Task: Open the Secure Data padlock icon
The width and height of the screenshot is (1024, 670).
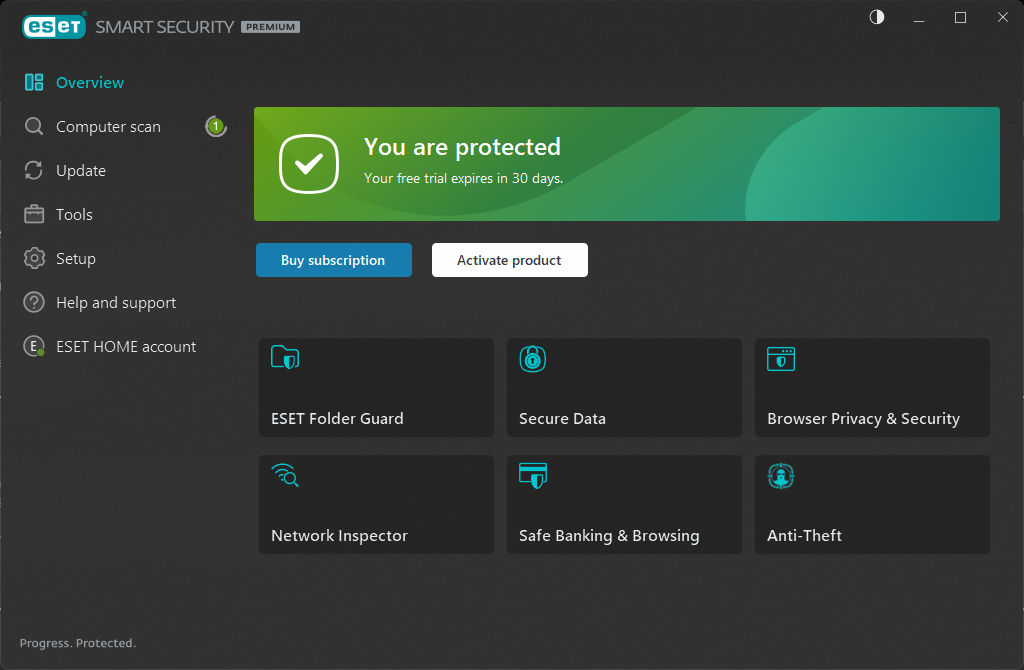Action: click(x=533, y=358)
